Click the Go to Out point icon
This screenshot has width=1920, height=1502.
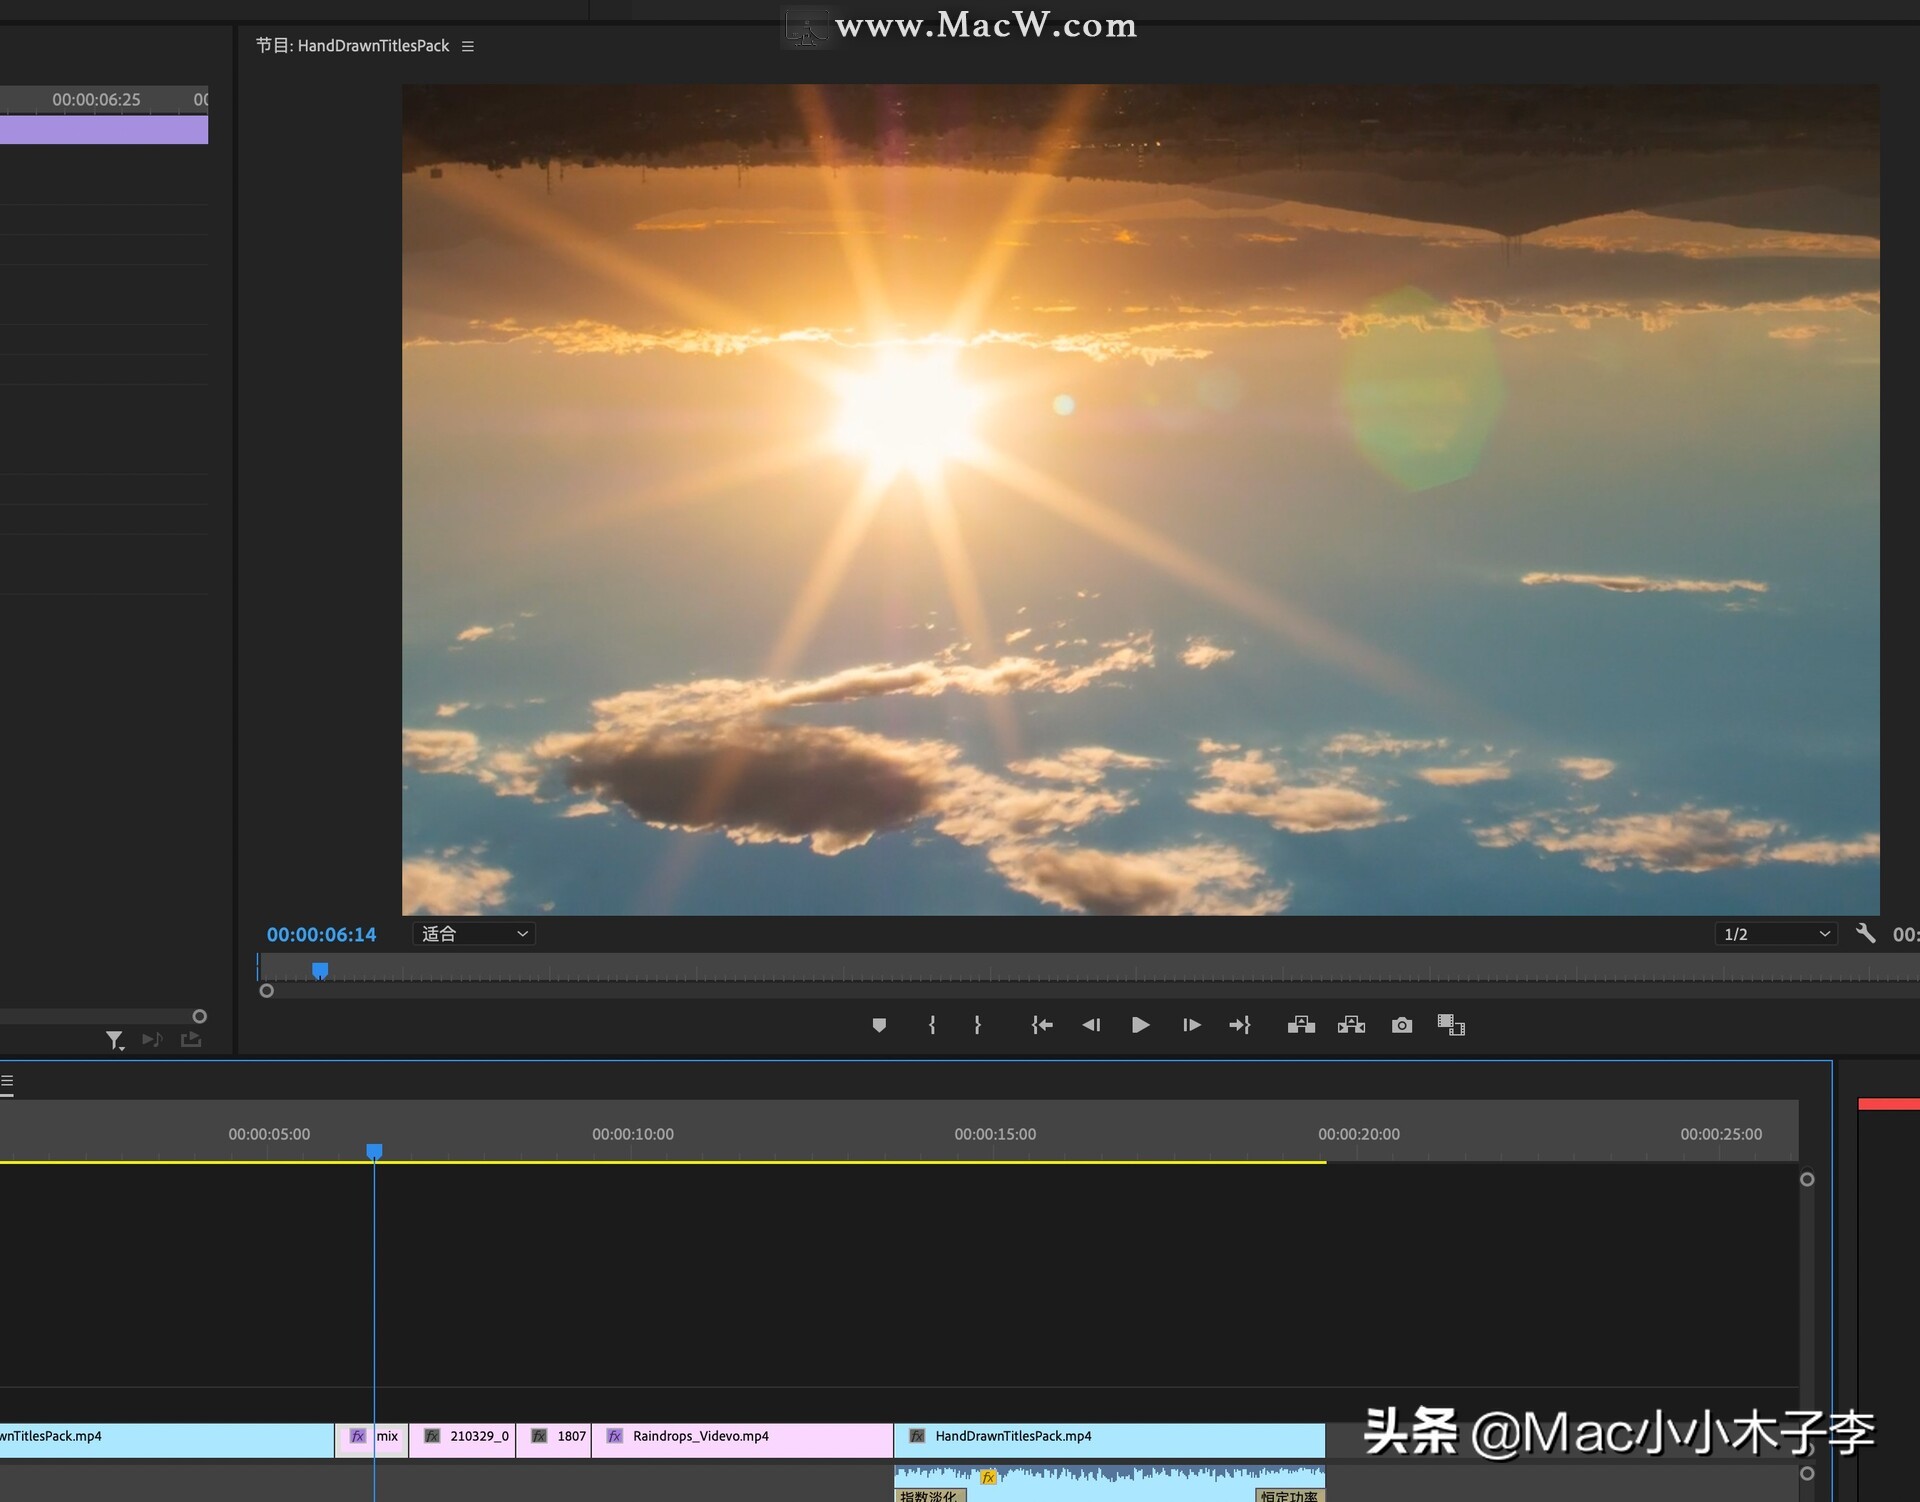point(1240,1025)
